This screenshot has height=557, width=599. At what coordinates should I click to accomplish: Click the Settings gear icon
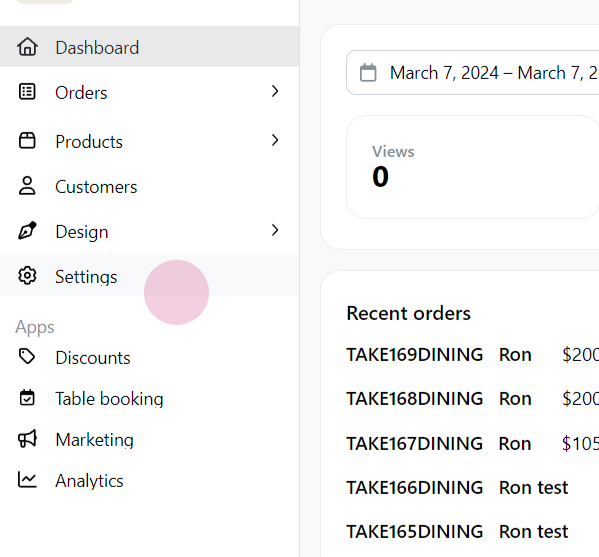click(27, 276)
